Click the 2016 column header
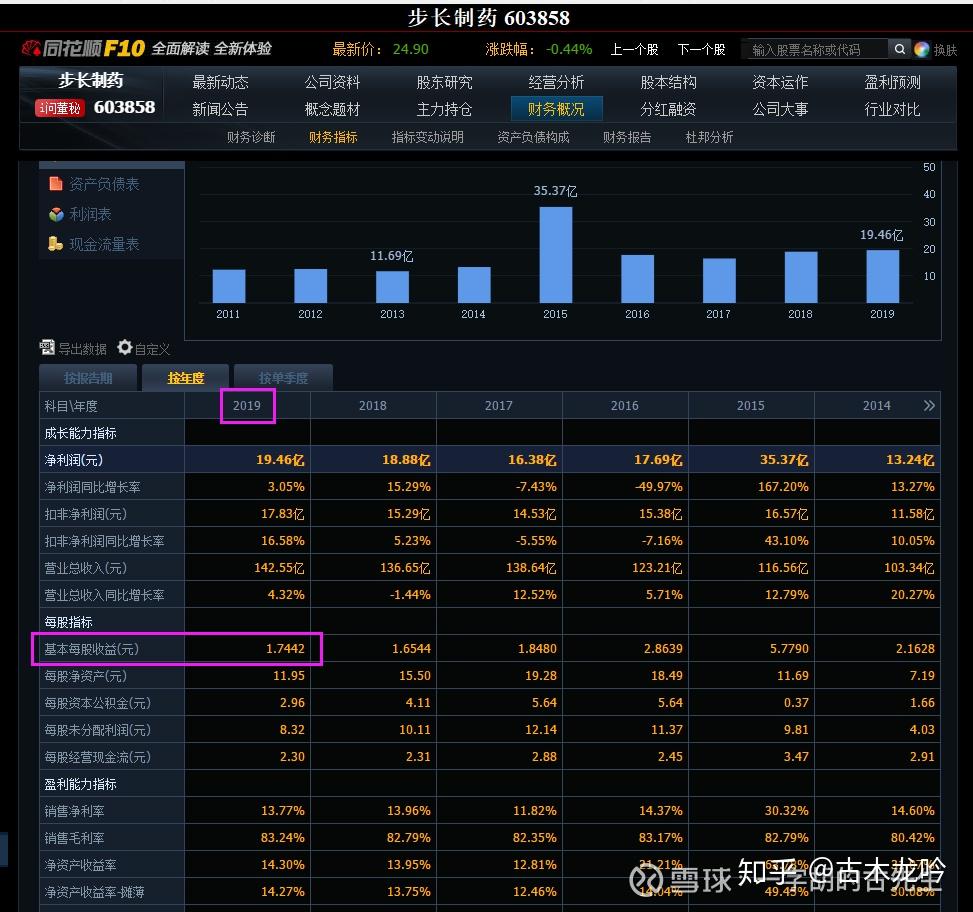This screenshot has height=912, width=973. coord(625,406)
